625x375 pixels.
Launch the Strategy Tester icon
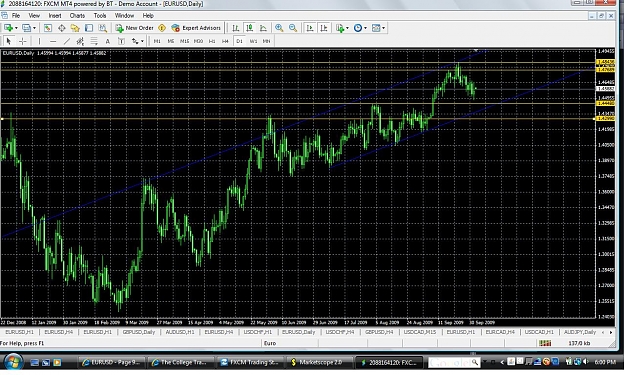coord(103,28)
